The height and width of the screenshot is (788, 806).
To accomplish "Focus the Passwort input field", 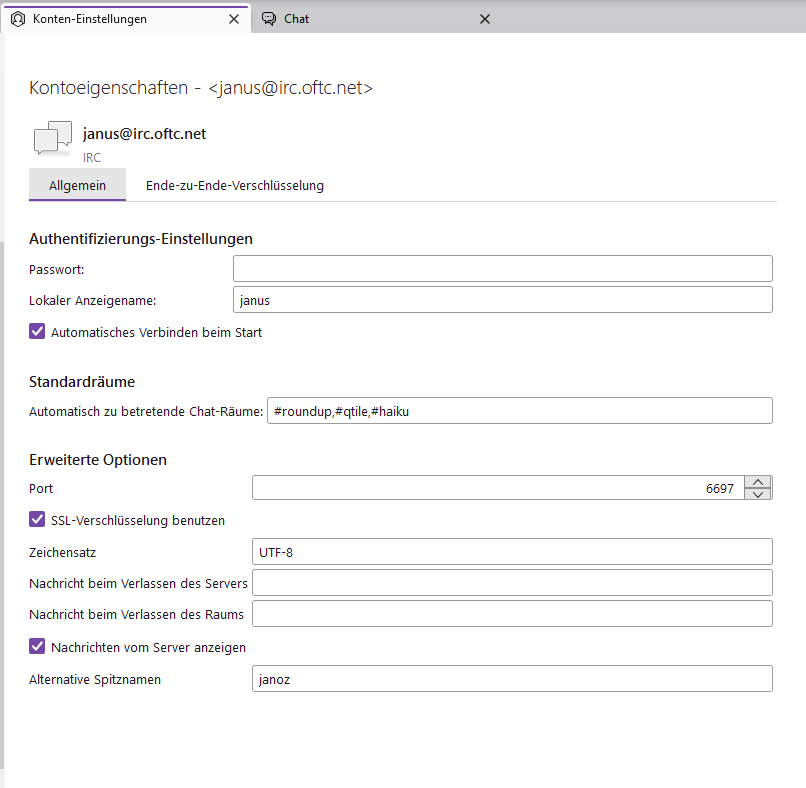I will click(x=502, y=269).
